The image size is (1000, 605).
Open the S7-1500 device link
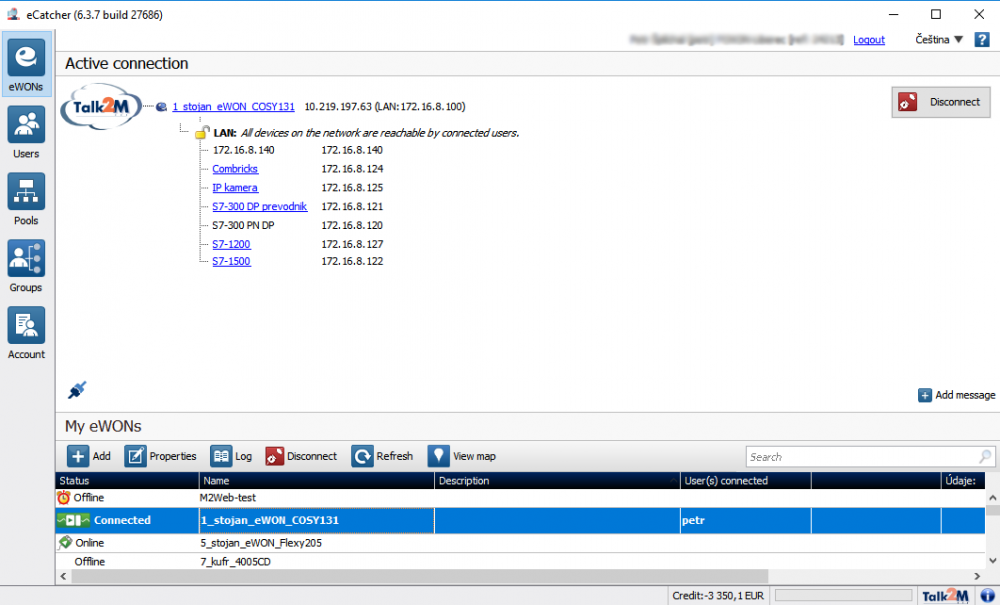(232, 261)
